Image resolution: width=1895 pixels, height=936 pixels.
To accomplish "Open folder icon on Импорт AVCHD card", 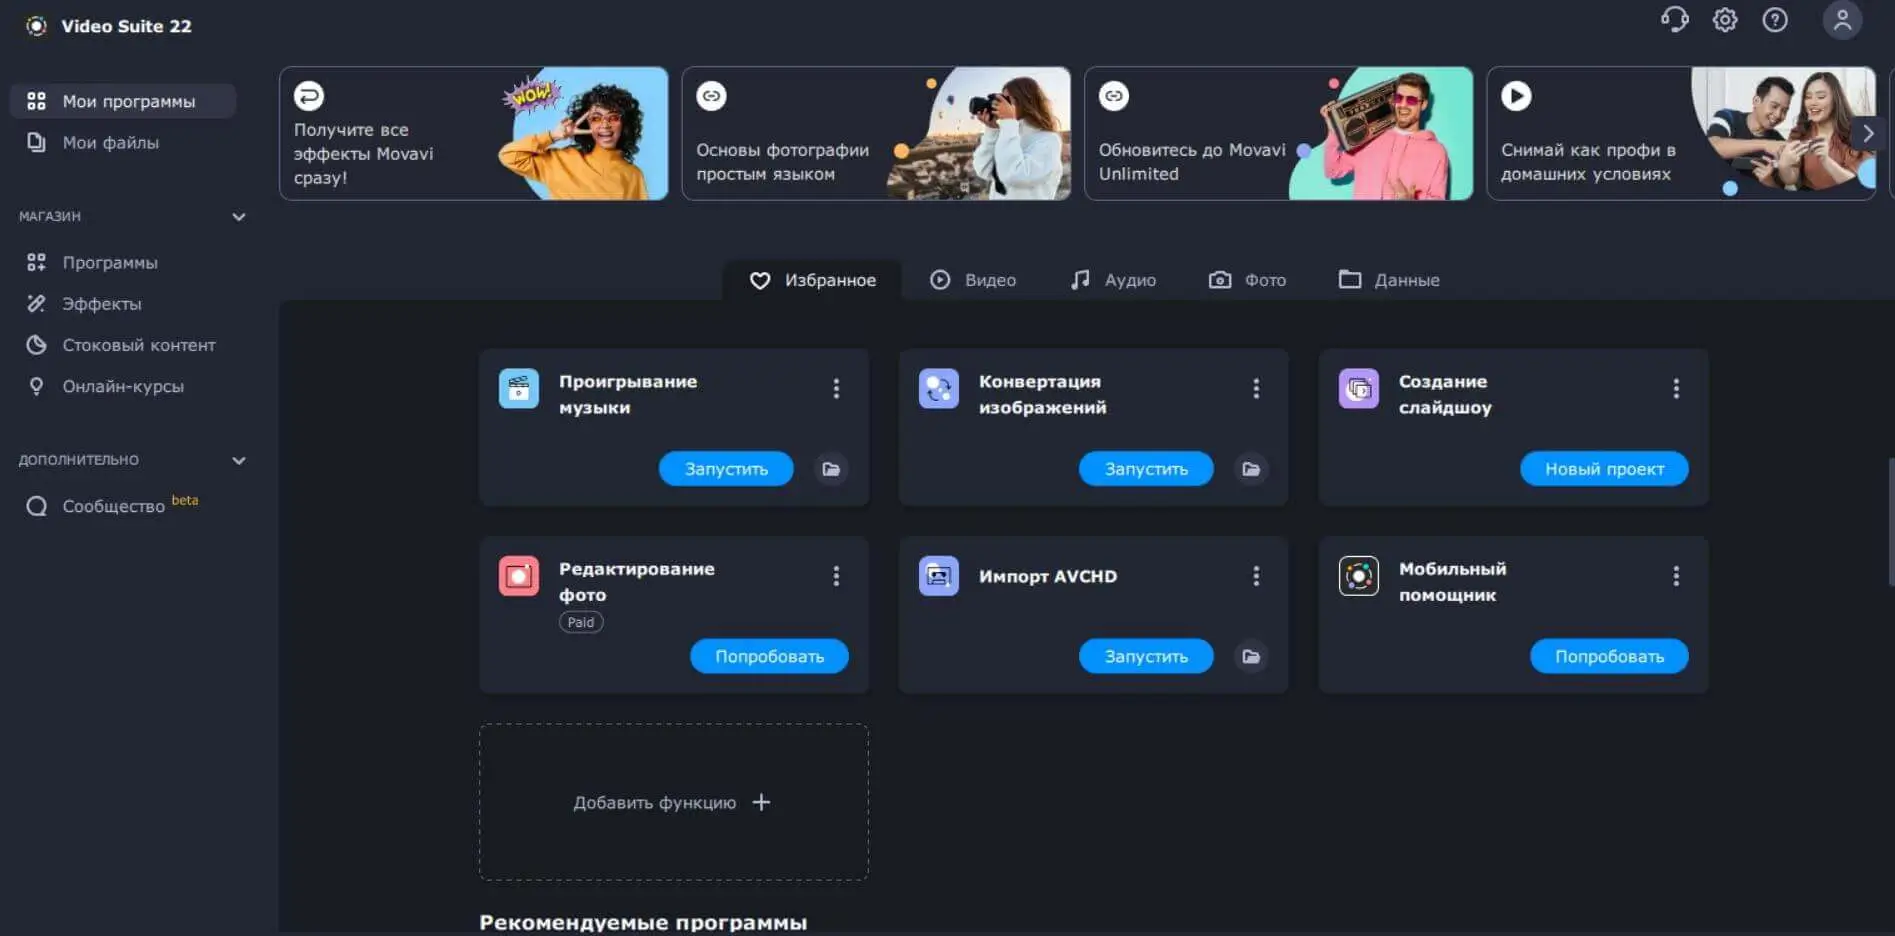I will [1251, 657].
